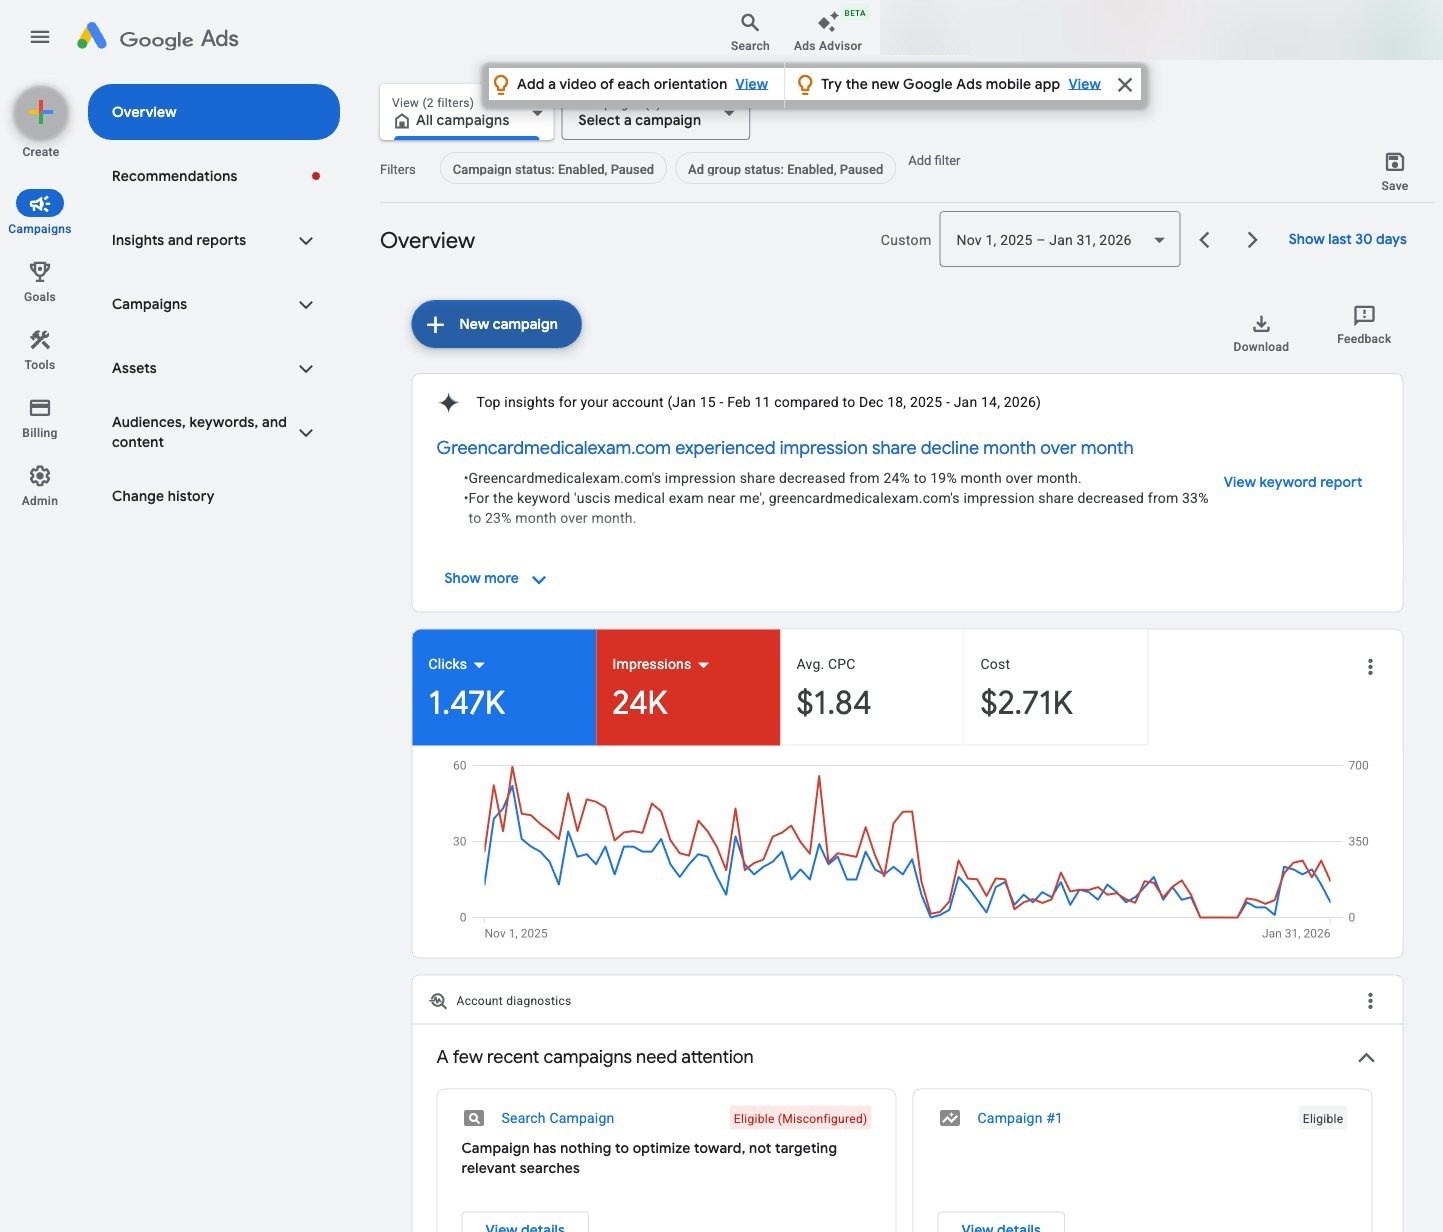Viewport: 1443px width, 1232px height.
Task: Expand Insights and reports
Action: [x=178, y=240]
